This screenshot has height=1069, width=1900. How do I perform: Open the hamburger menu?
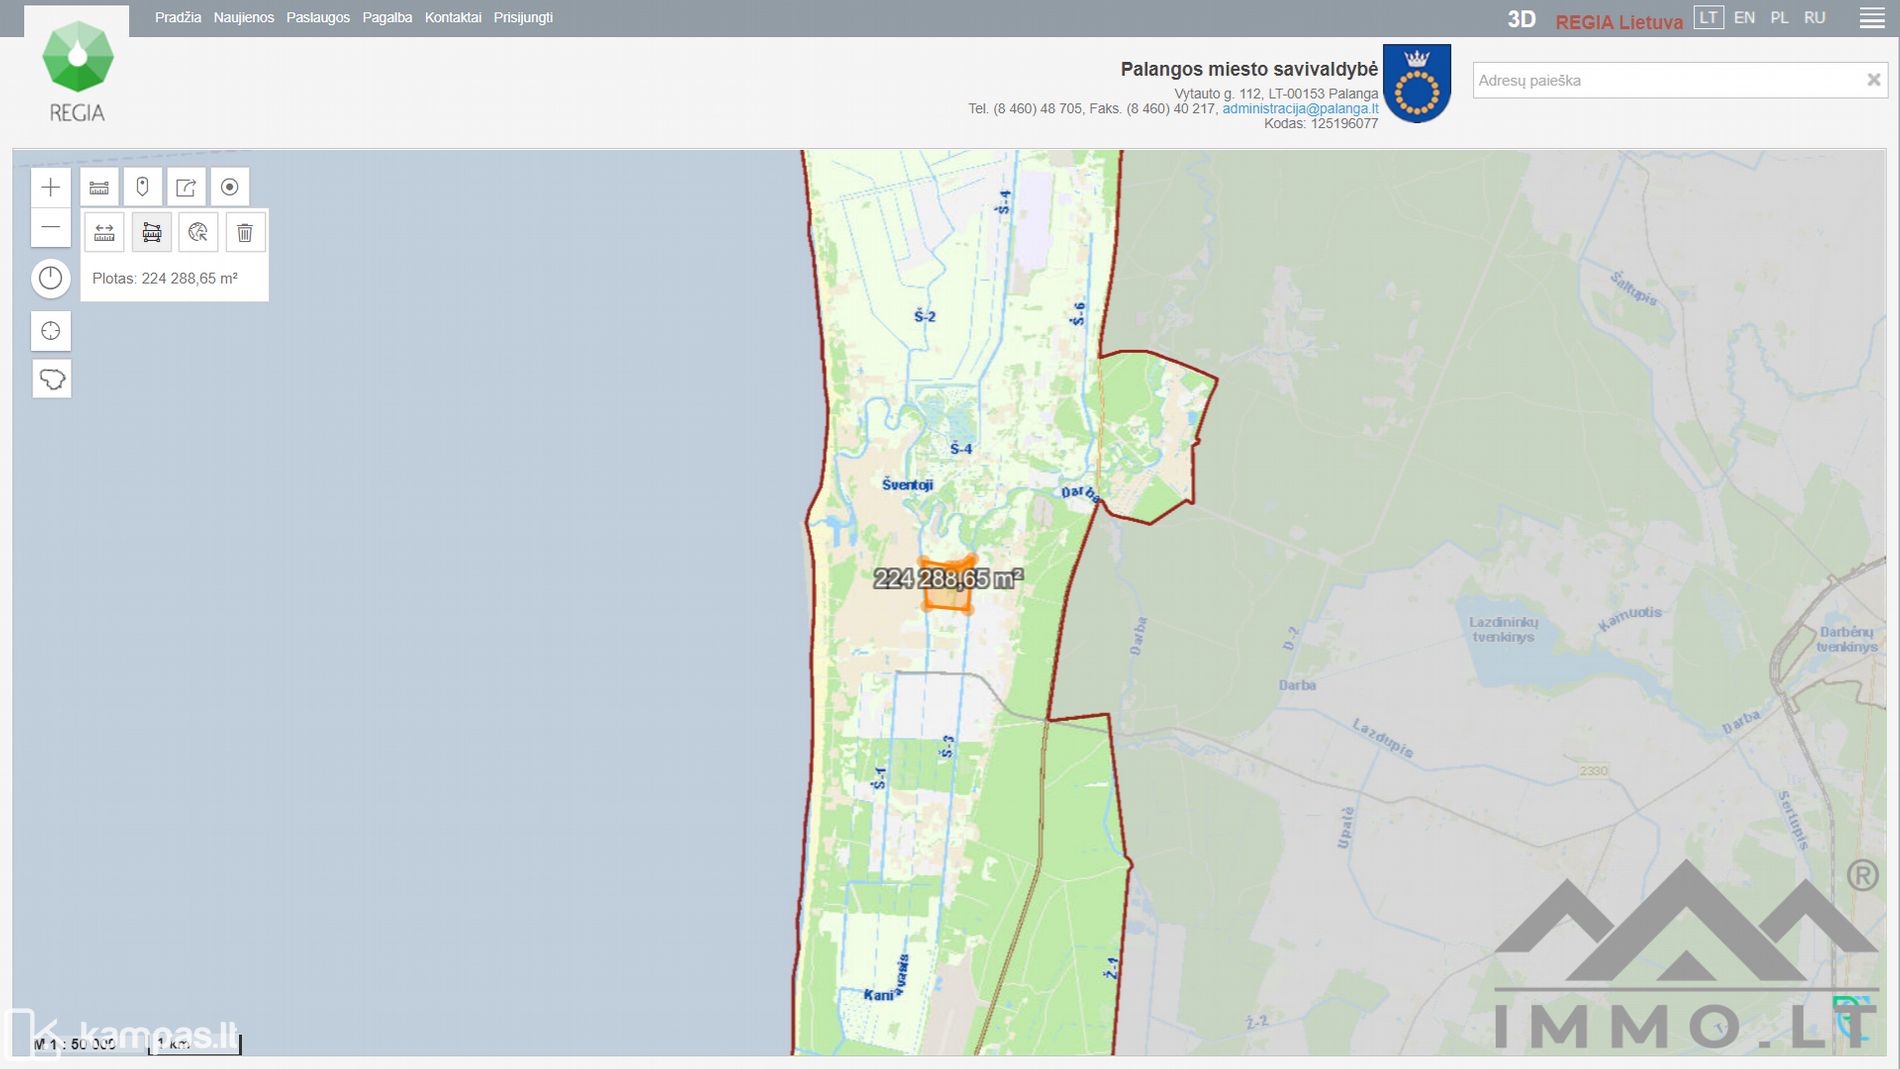pos(1871,18)
